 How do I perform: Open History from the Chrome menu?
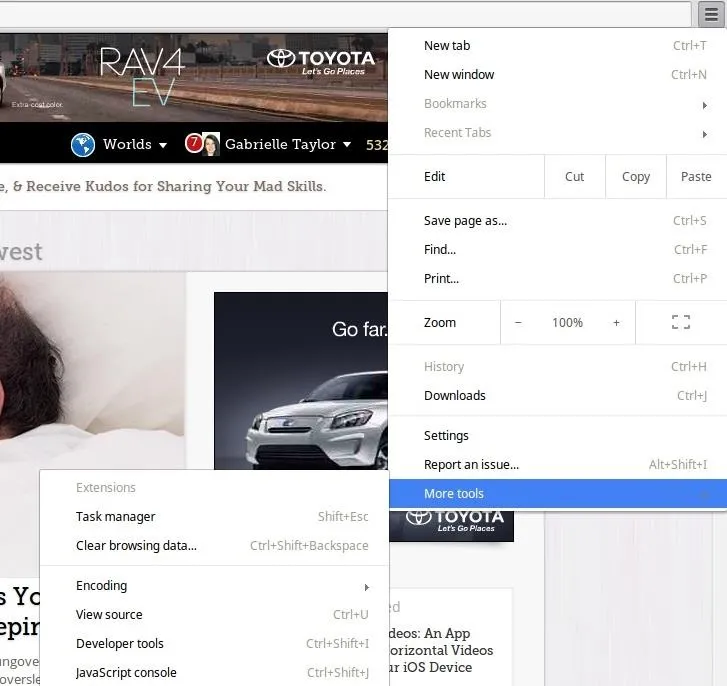[x=557, y=367]
